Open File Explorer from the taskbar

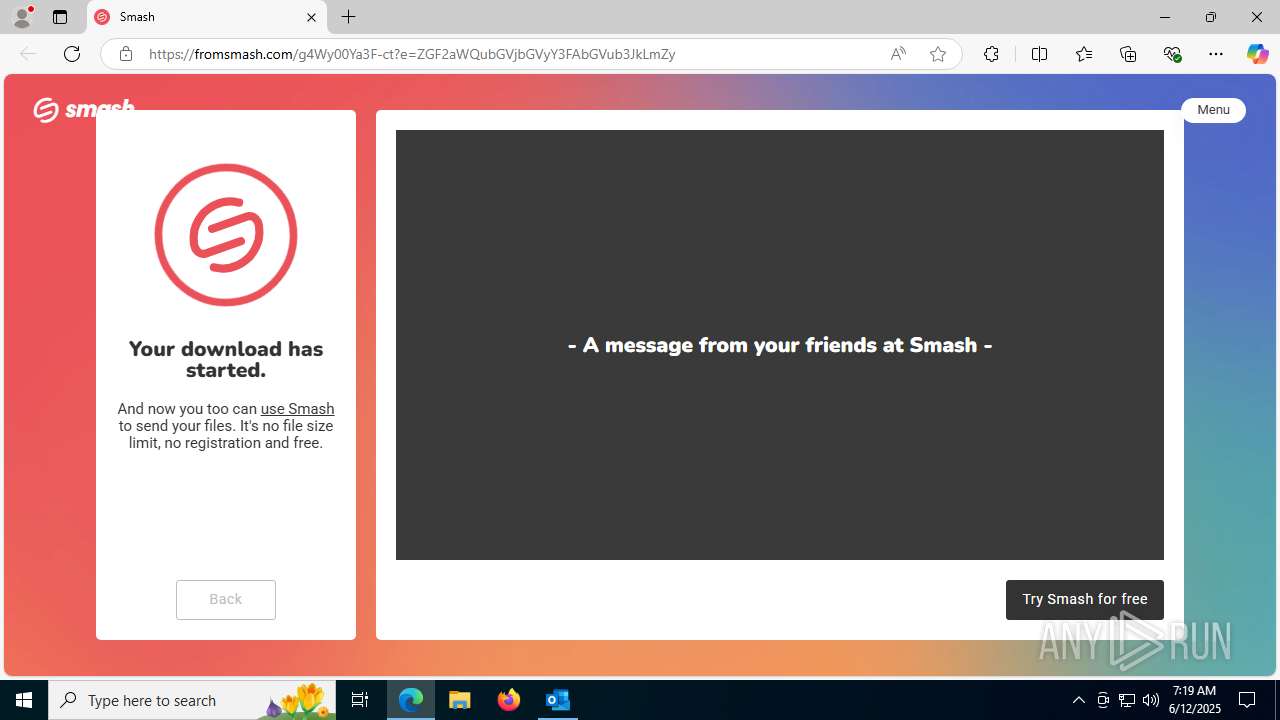coord(460,700)
